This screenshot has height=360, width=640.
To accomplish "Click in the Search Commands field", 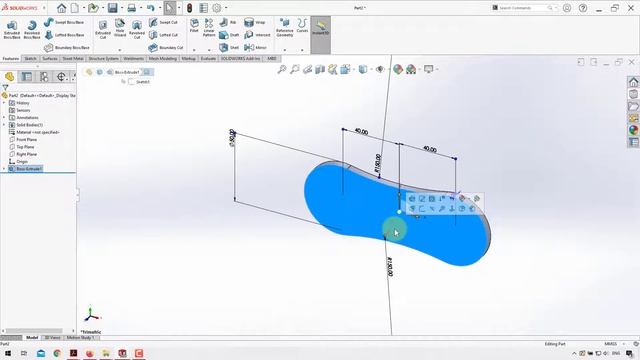I will click(522, 8).
